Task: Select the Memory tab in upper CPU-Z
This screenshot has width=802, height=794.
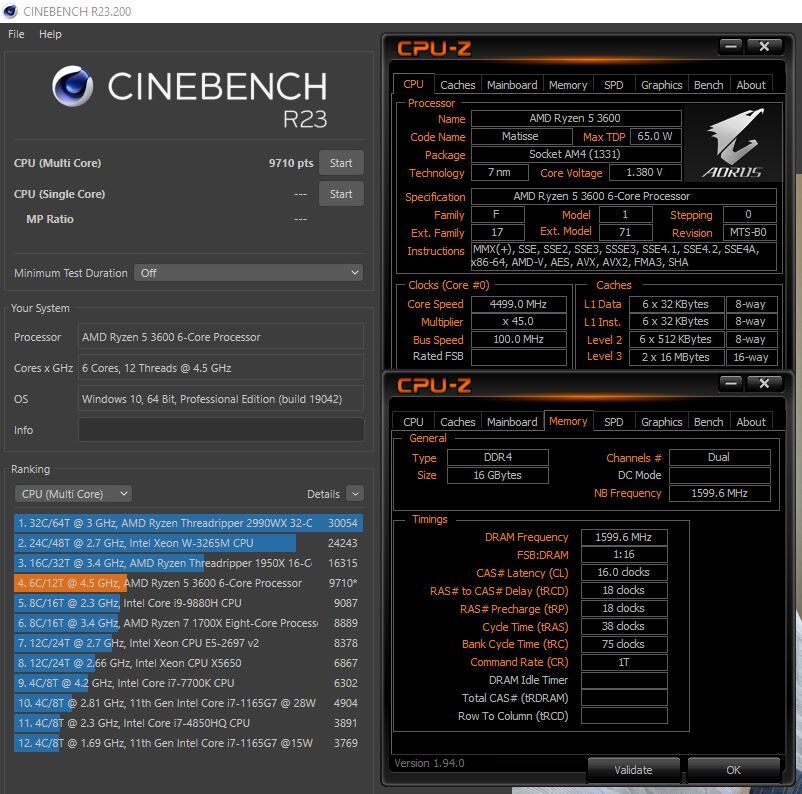Action: point(568,85)
